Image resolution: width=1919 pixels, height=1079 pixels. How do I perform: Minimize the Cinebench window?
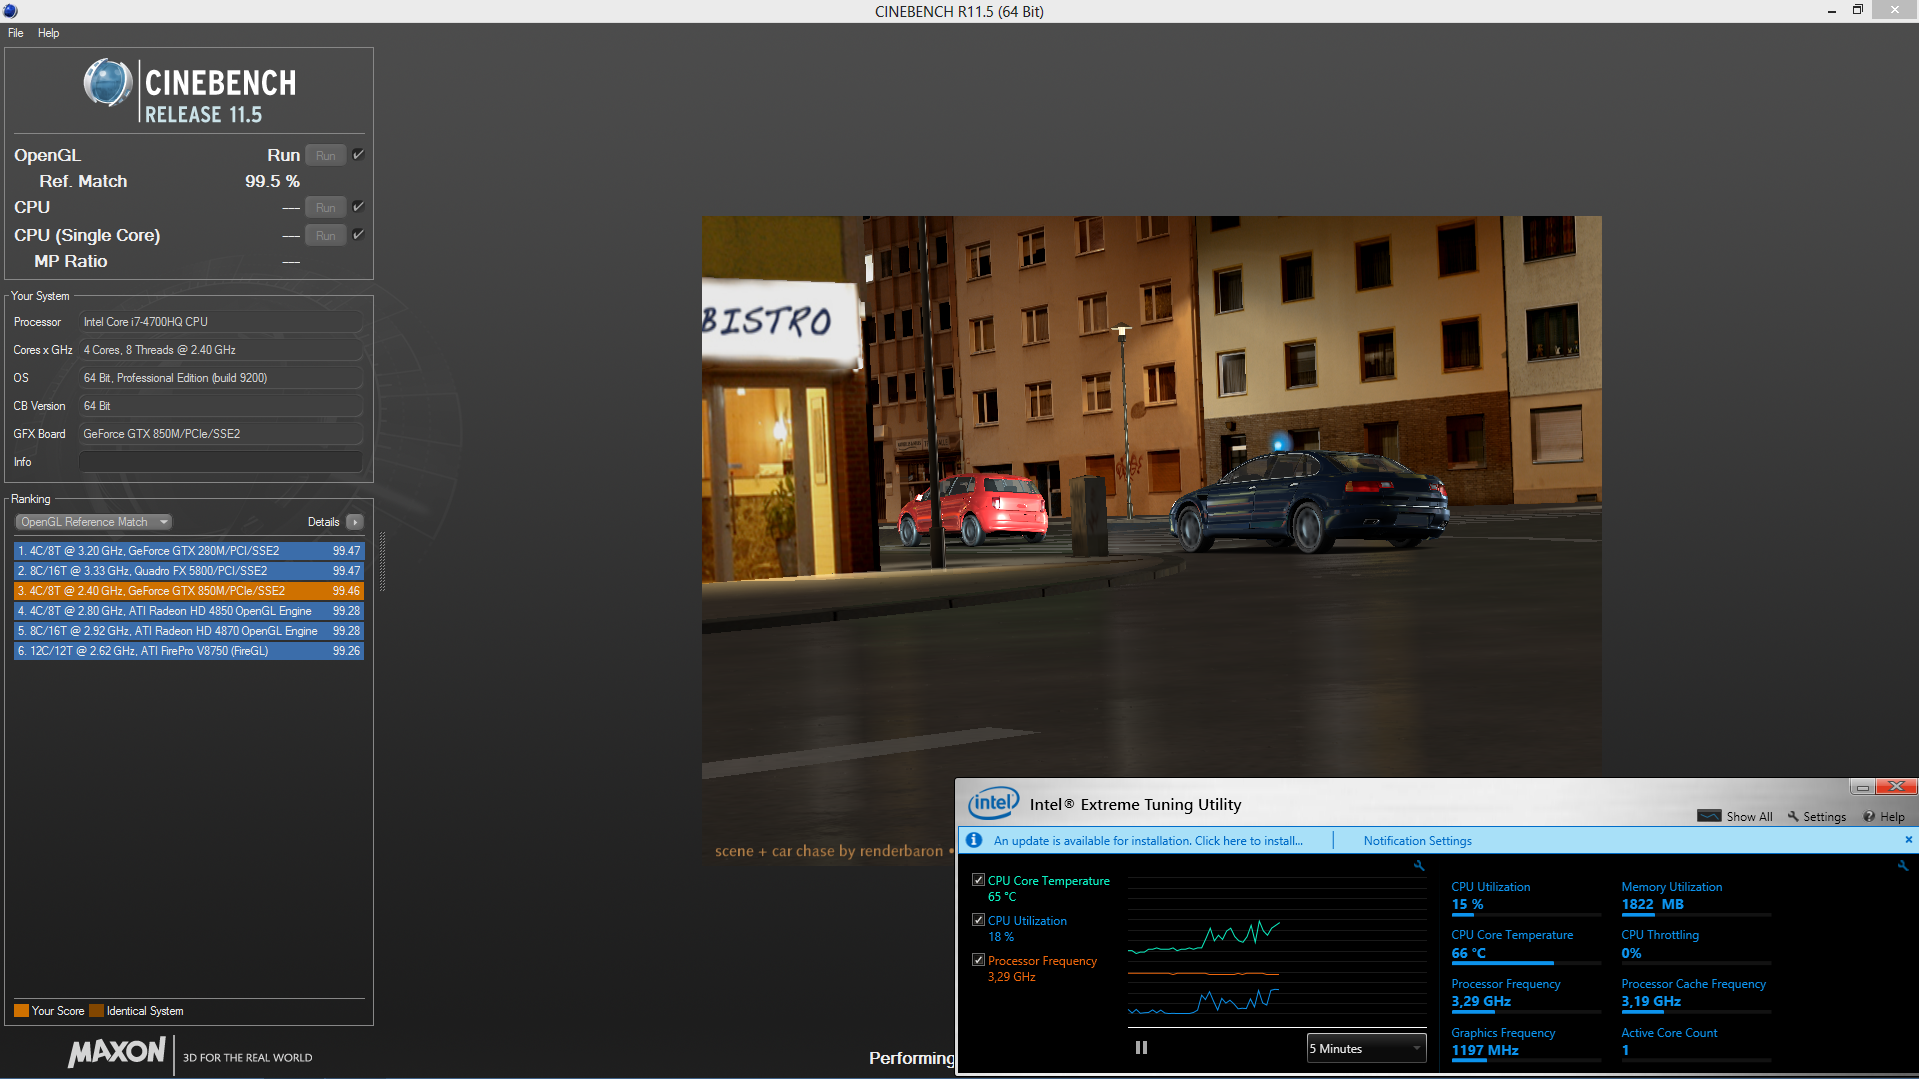point(1831,10)
